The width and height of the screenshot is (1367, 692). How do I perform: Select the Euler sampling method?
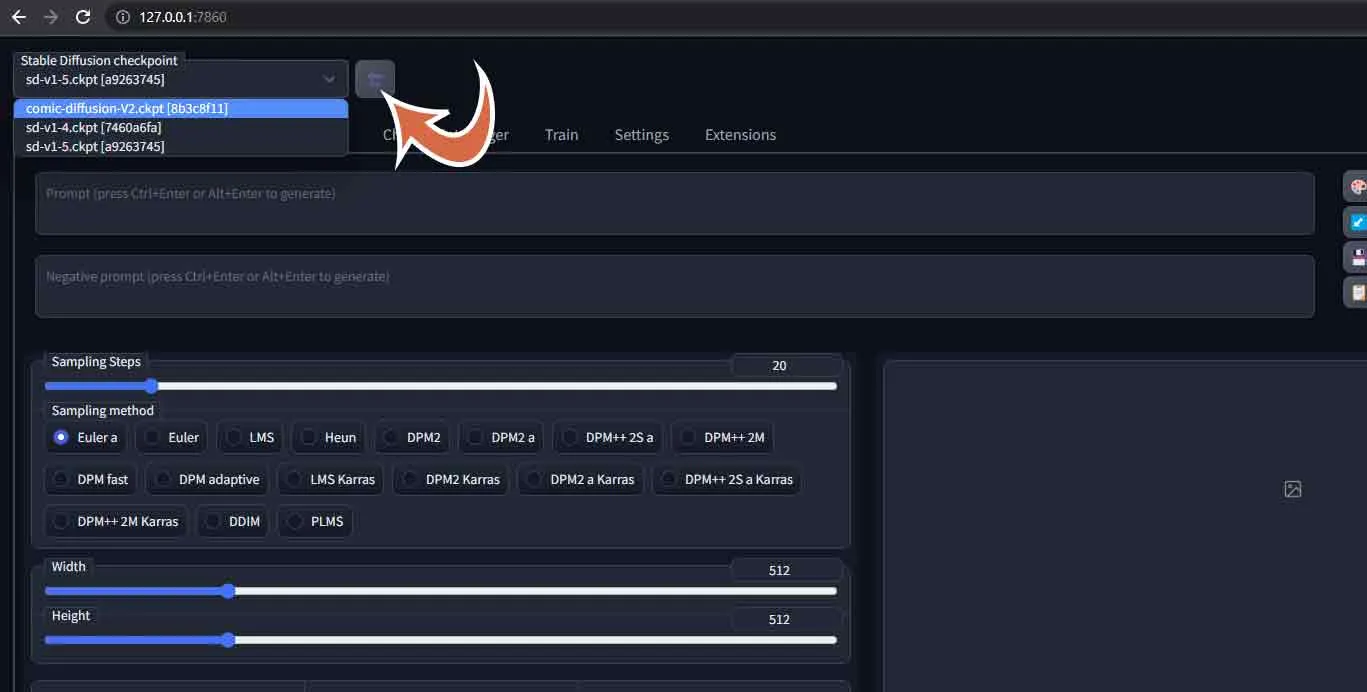pos(171,437)
